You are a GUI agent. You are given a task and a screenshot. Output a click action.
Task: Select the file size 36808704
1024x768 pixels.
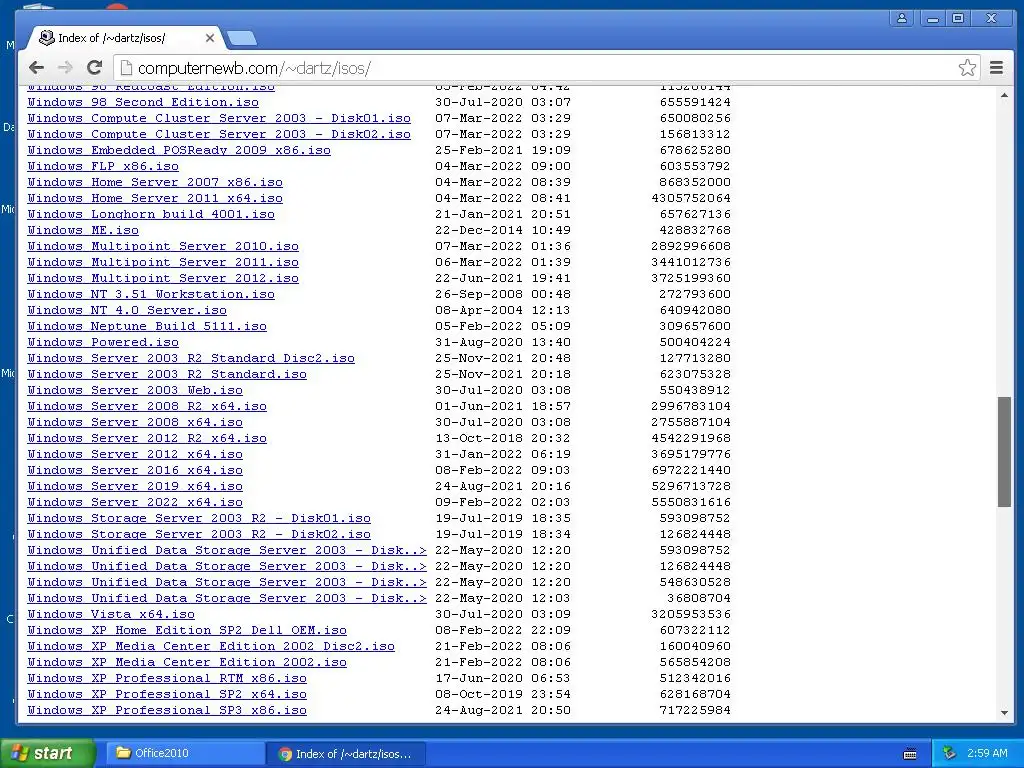coord(699,598)
